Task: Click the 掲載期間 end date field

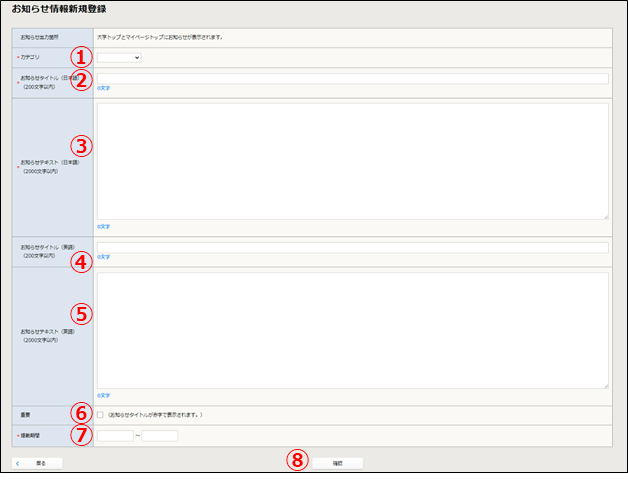Action: [160, 436]
